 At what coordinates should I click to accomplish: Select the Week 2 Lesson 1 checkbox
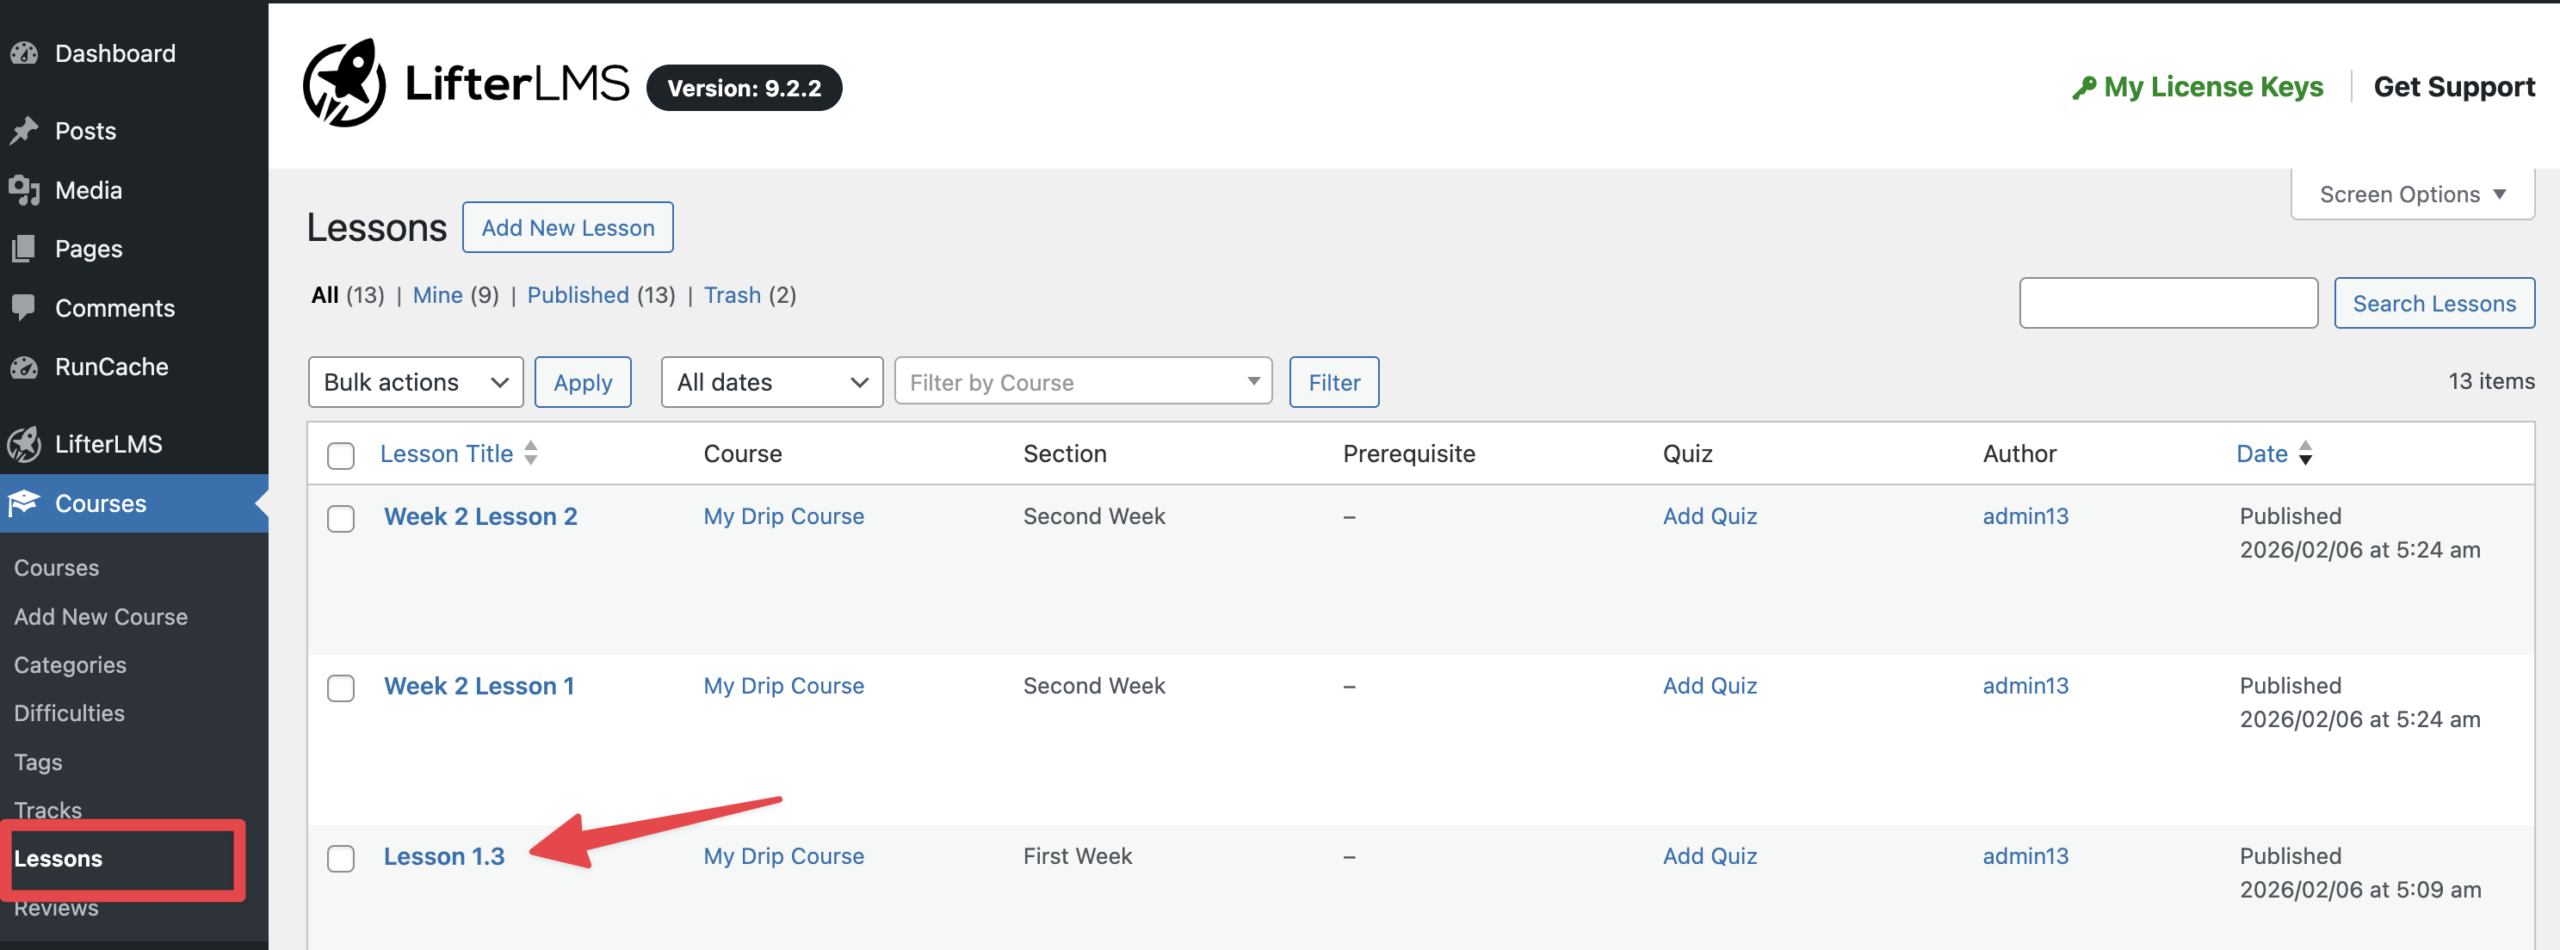(x=341, y=688)
